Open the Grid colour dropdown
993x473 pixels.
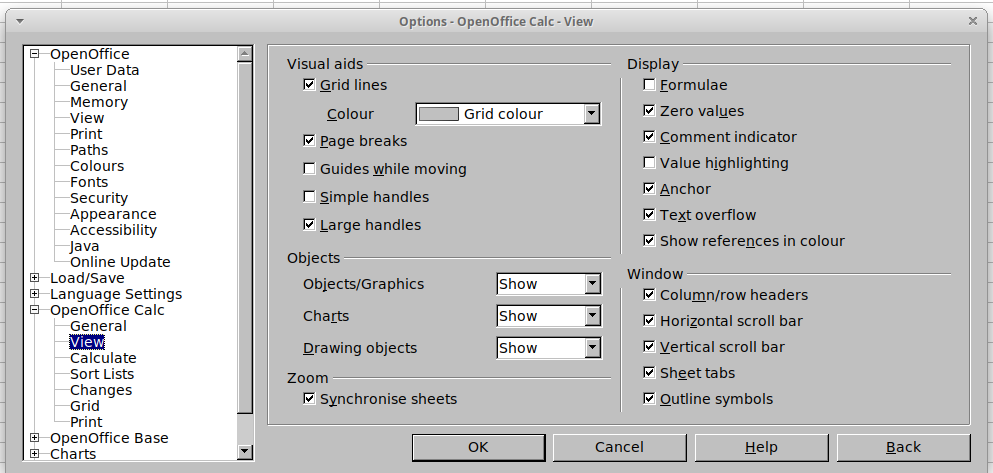coord(591,114)
